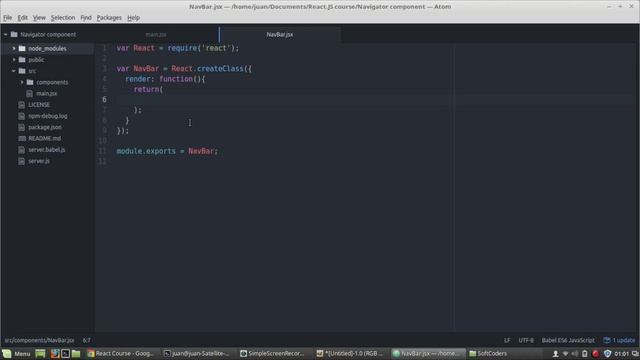Screen dimensions: 640x360
Task: Expand the components folder arrow
Action: (x=22, y=82)
